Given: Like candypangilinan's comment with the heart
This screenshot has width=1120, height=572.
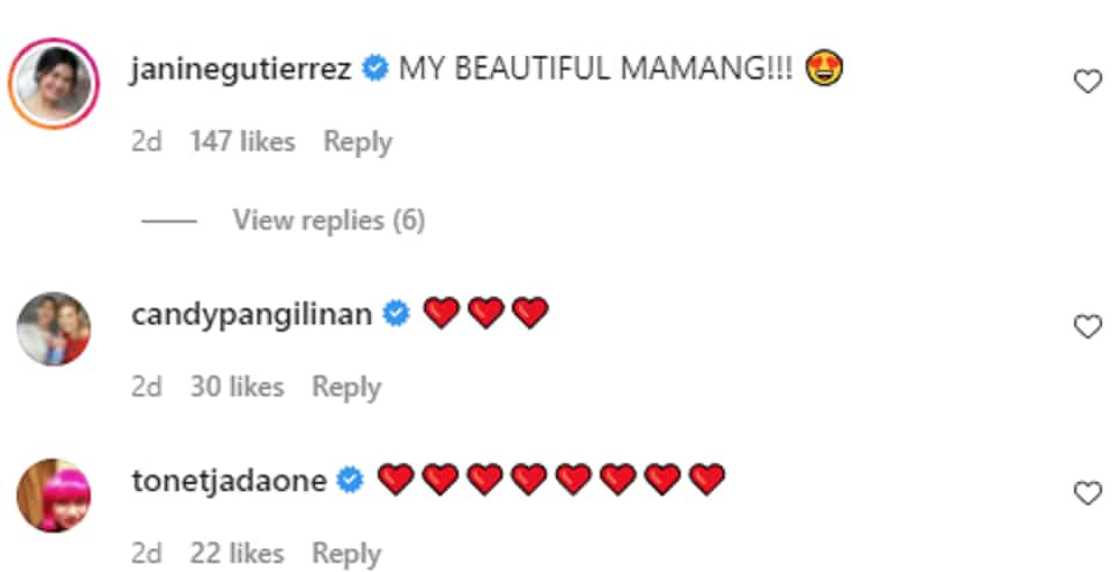Looking at the screenshot, I should tap(1087, 327).
